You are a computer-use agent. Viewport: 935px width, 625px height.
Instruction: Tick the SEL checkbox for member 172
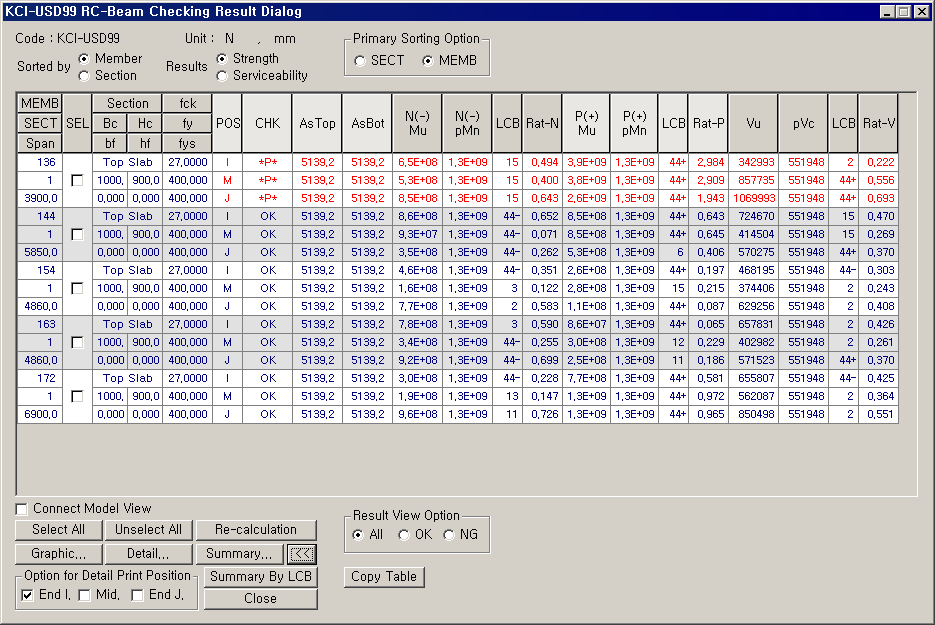(x=77, y=396)
